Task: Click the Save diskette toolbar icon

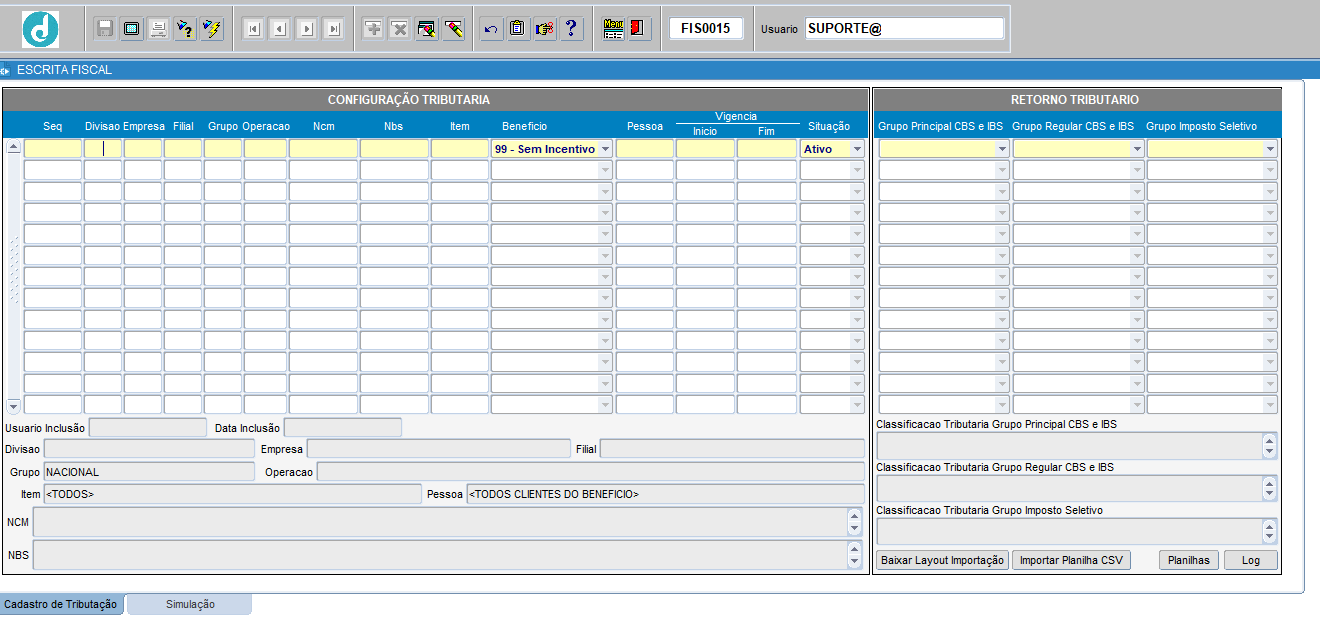Action: 105,29
